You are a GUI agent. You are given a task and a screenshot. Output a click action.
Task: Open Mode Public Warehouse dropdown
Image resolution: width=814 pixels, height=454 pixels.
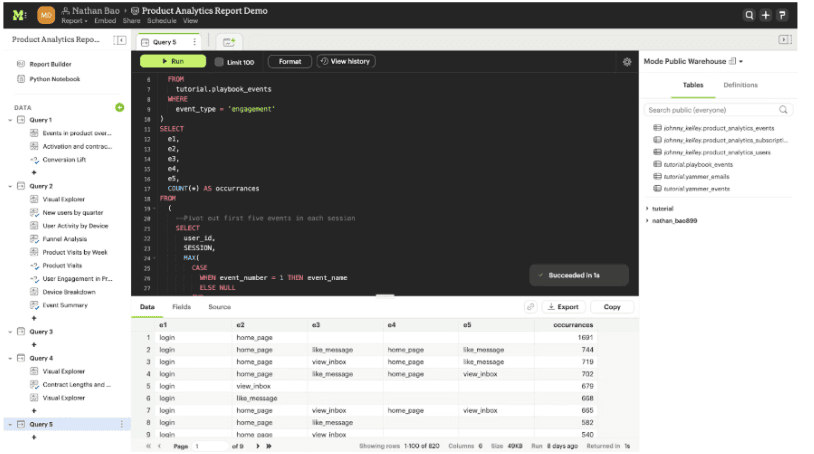(694, 61)
